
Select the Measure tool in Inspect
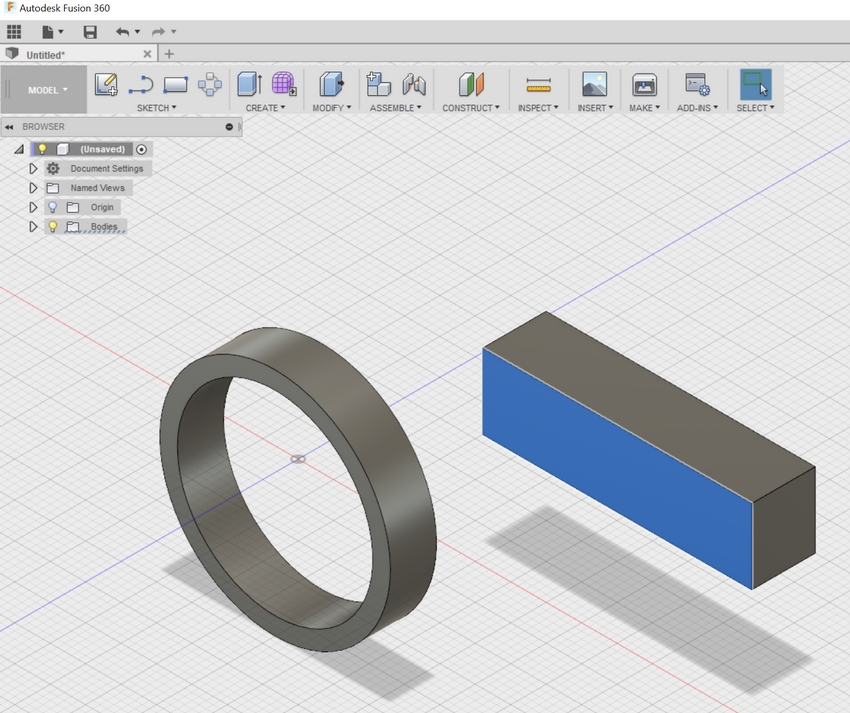click(537, 85)
